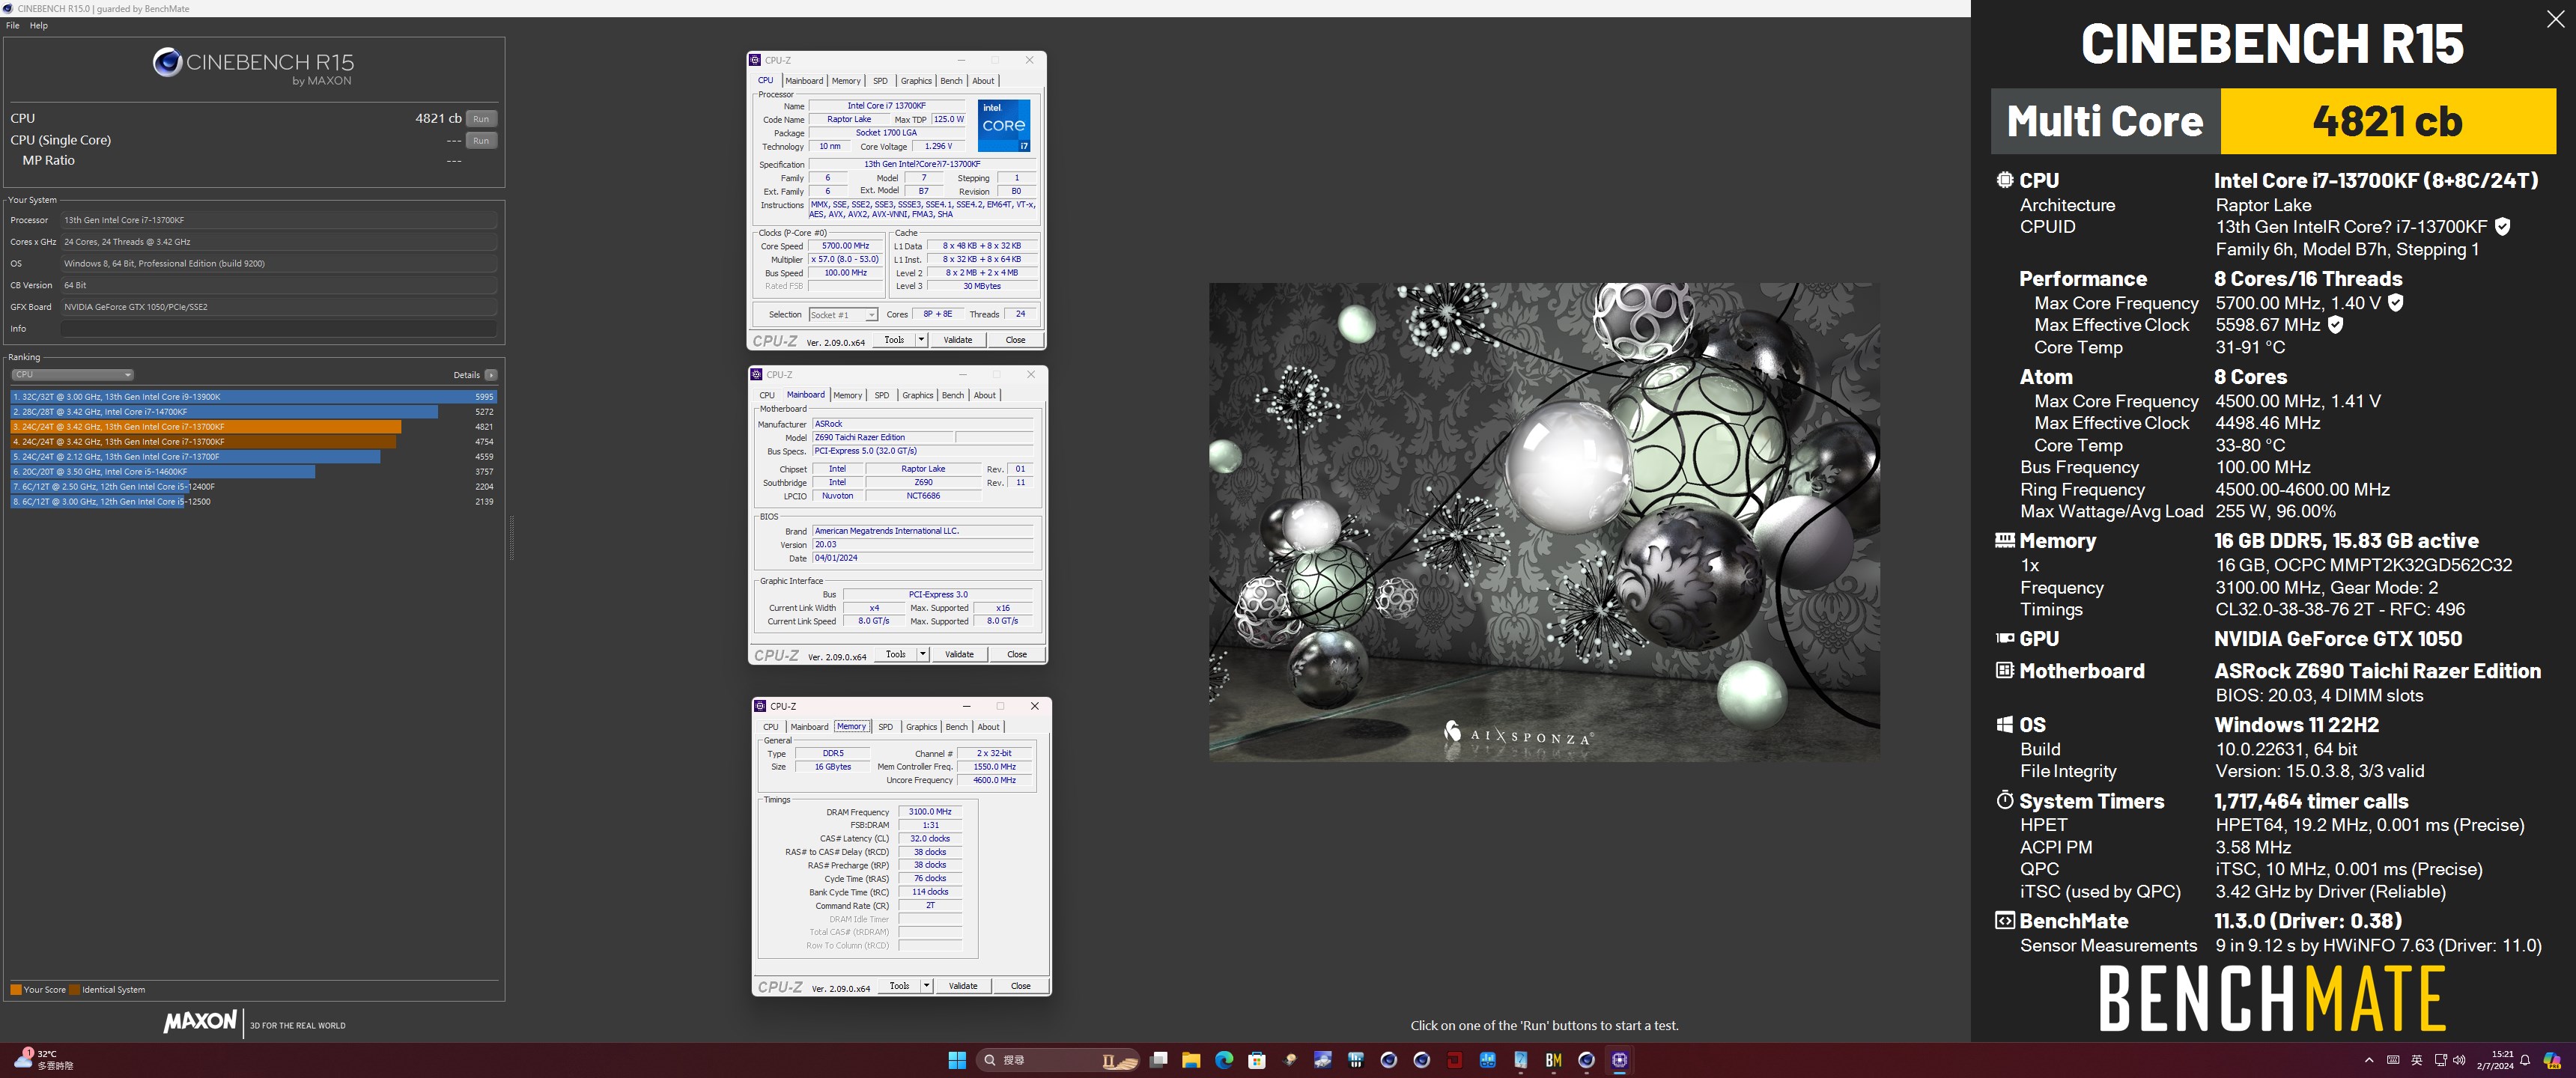Select the 4821 score ranking row
Viewport: 2576px width, 1078px height.
point(253,427)
